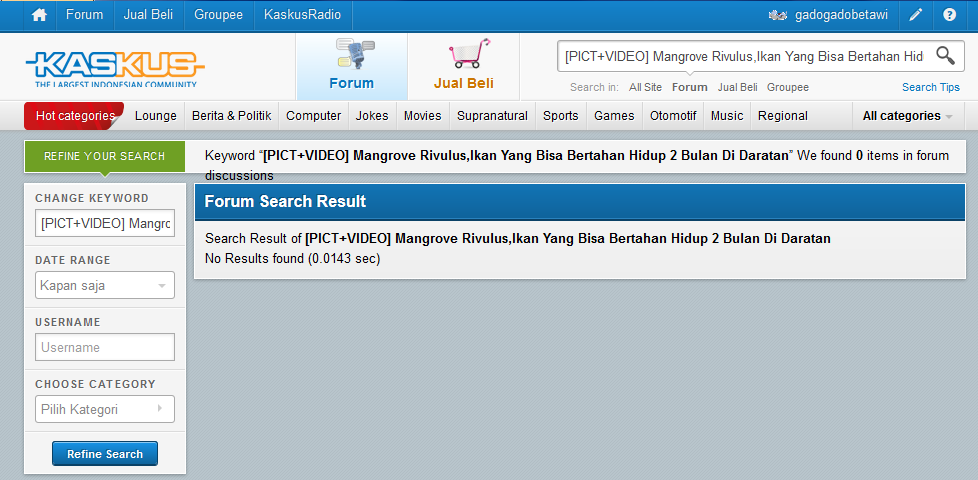Image resolution: width=978 pixels, height=480 pixels.
Task: Click the CHOOSE CATEGORY label
Action: coord(95,384)
